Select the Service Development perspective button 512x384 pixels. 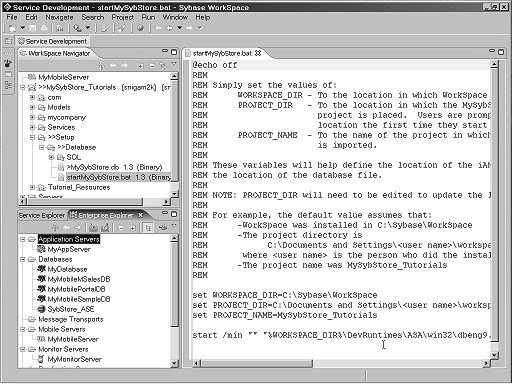pos(53,41)
